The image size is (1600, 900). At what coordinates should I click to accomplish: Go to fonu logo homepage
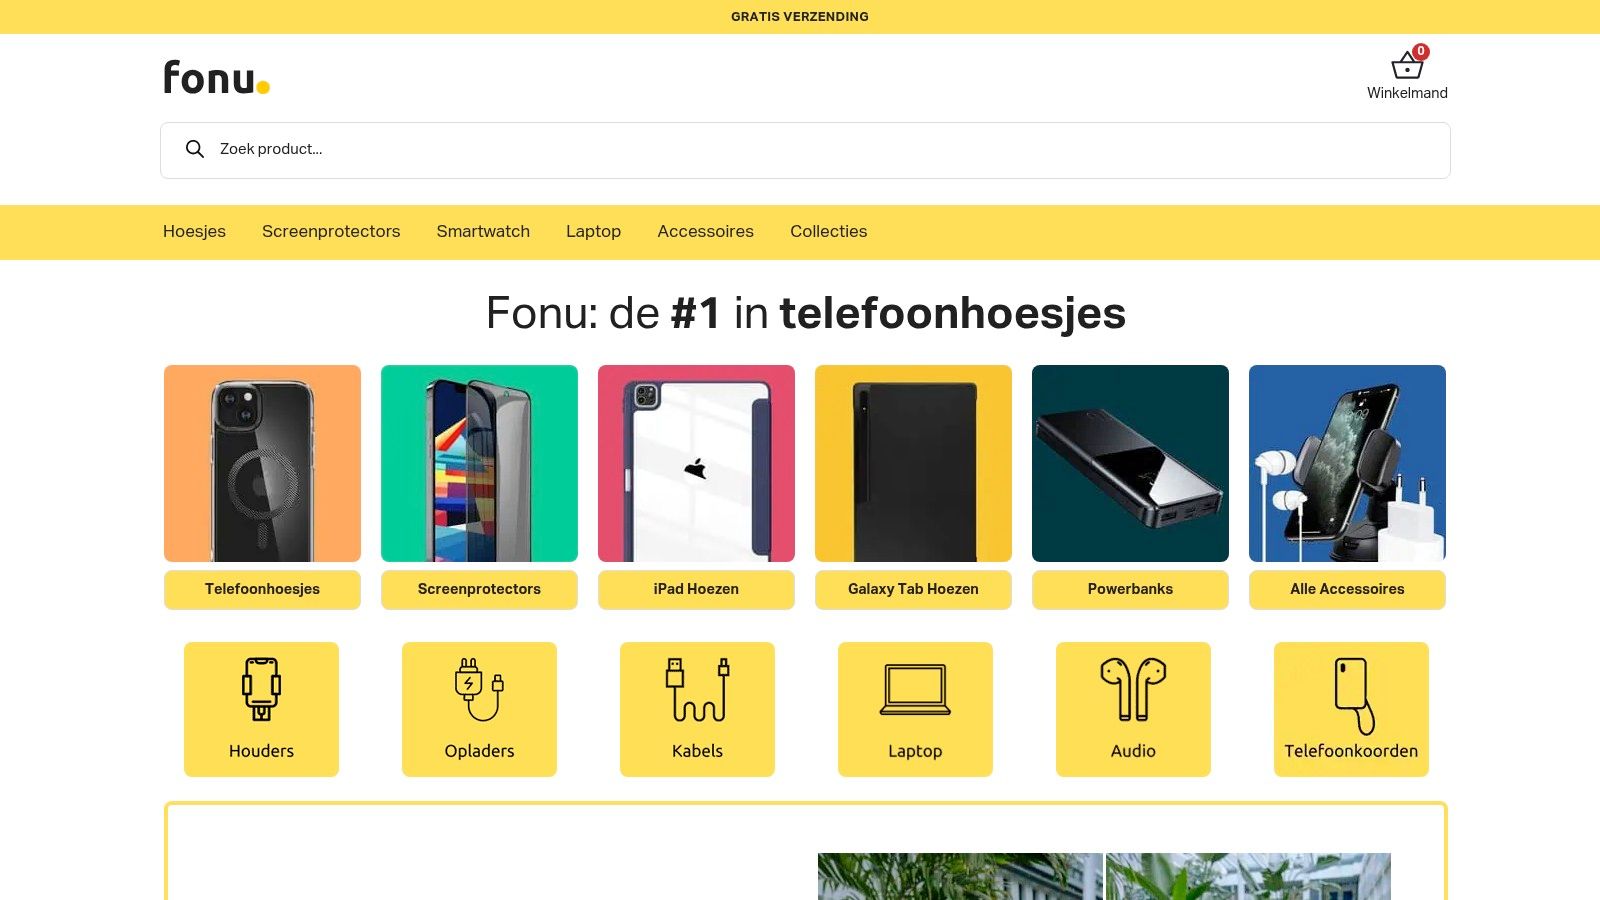click(216, 77)
